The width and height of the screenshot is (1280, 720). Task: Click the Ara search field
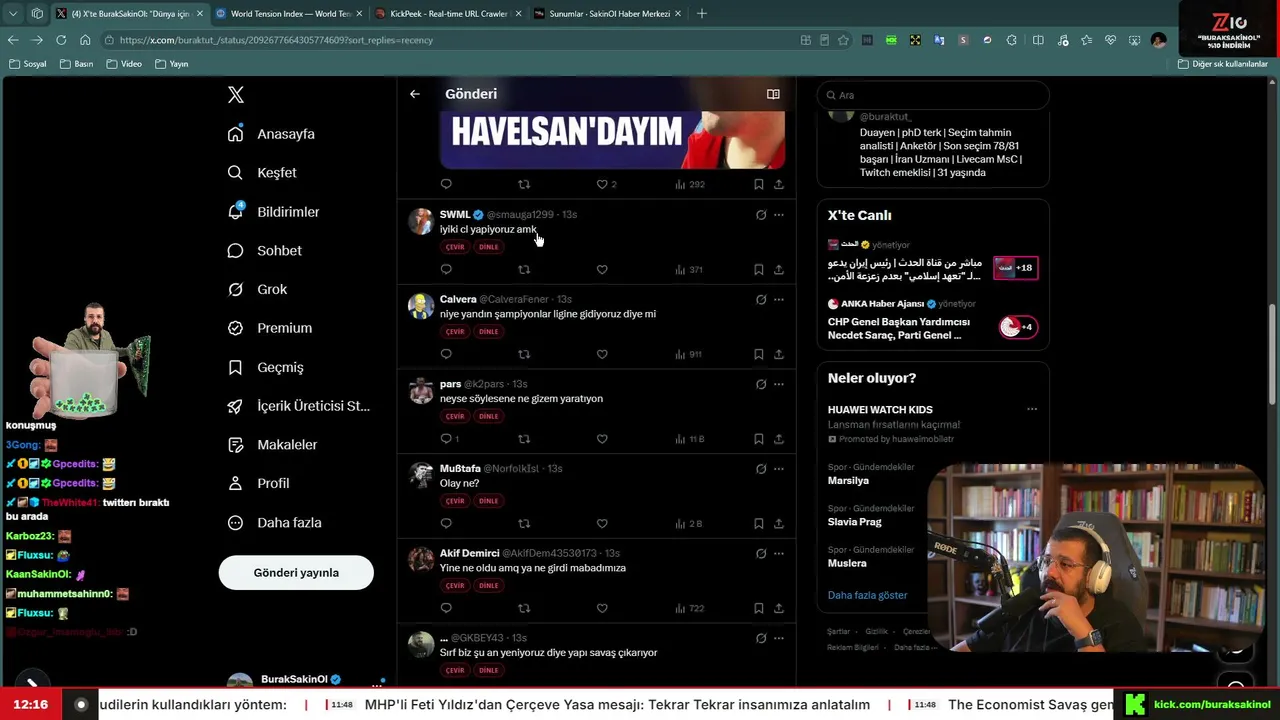[x=933, y=95]
